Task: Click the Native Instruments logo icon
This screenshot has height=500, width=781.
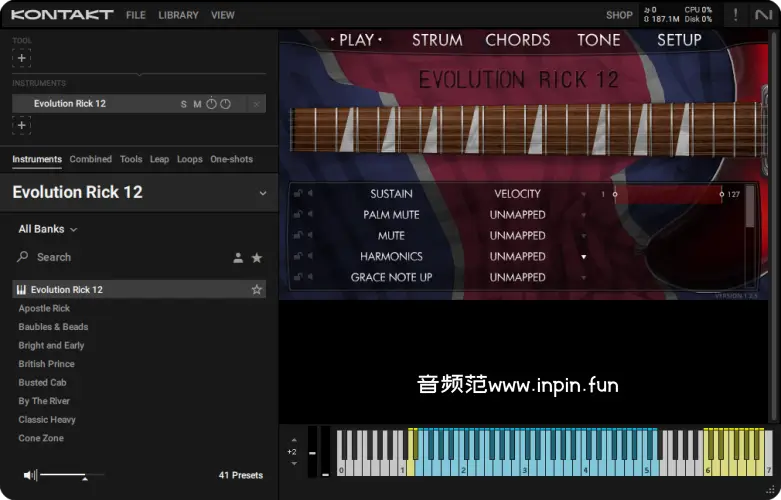Action: [x=763, y=15]
